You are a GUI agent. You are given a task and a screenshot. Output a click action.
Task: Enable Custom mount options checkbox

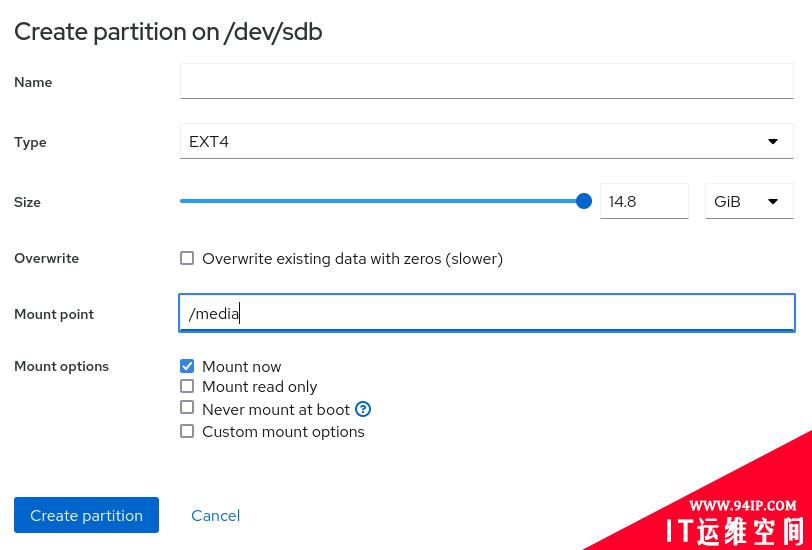[x=187, y=431]
